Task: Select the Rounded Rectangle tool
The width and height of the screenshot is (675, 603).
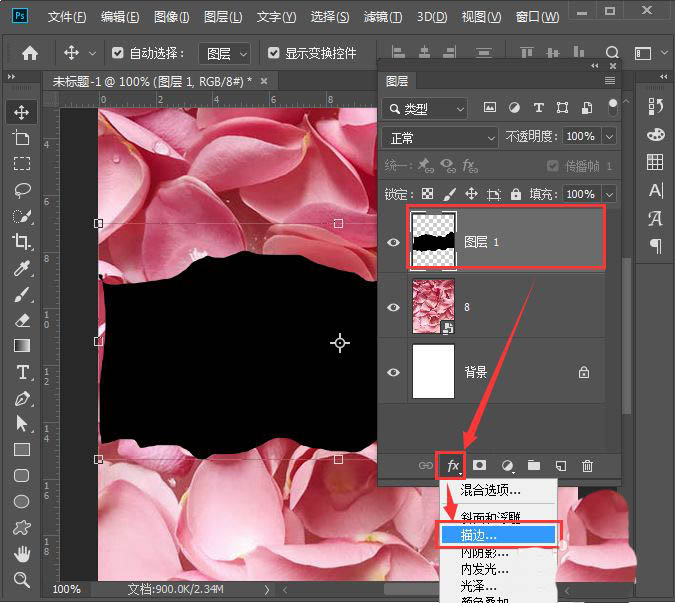Action: tap(21, 476)
